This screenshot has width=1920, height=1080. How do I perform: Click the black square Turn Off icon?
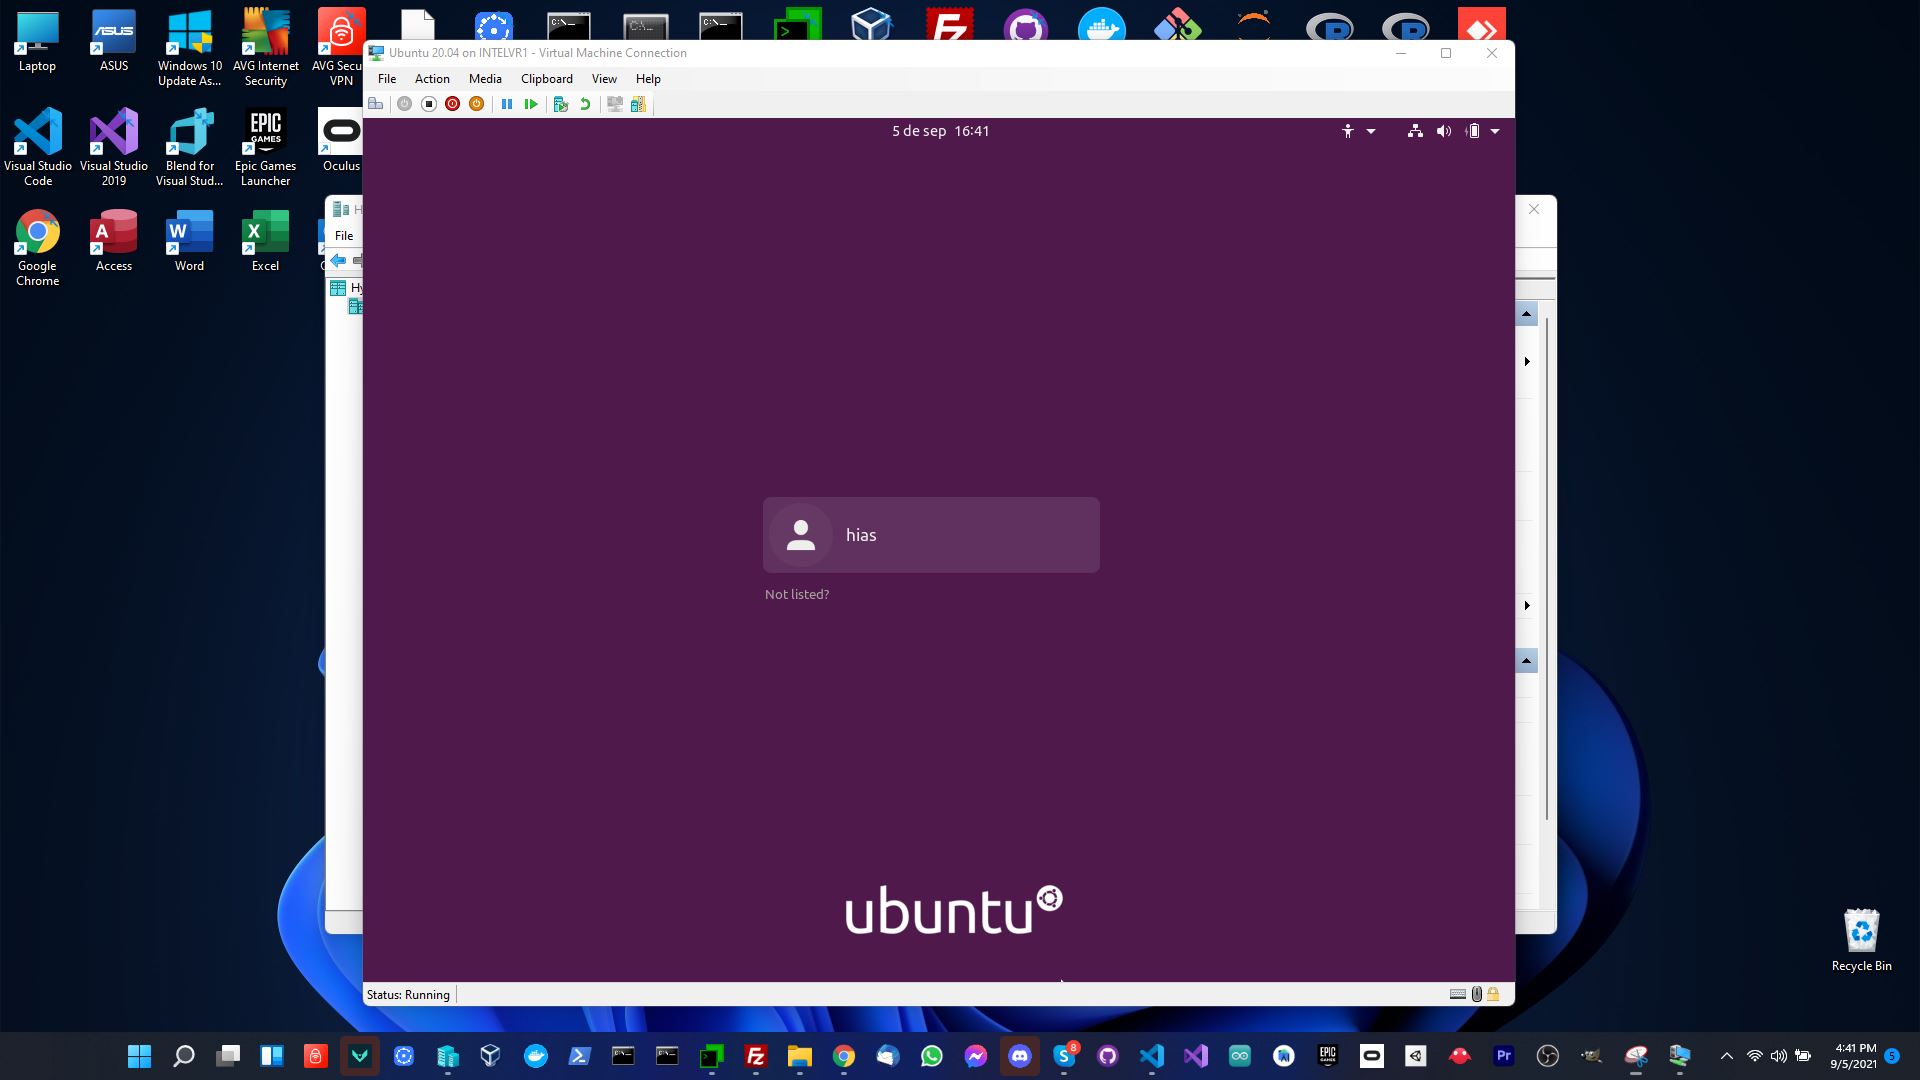(429, 104)
